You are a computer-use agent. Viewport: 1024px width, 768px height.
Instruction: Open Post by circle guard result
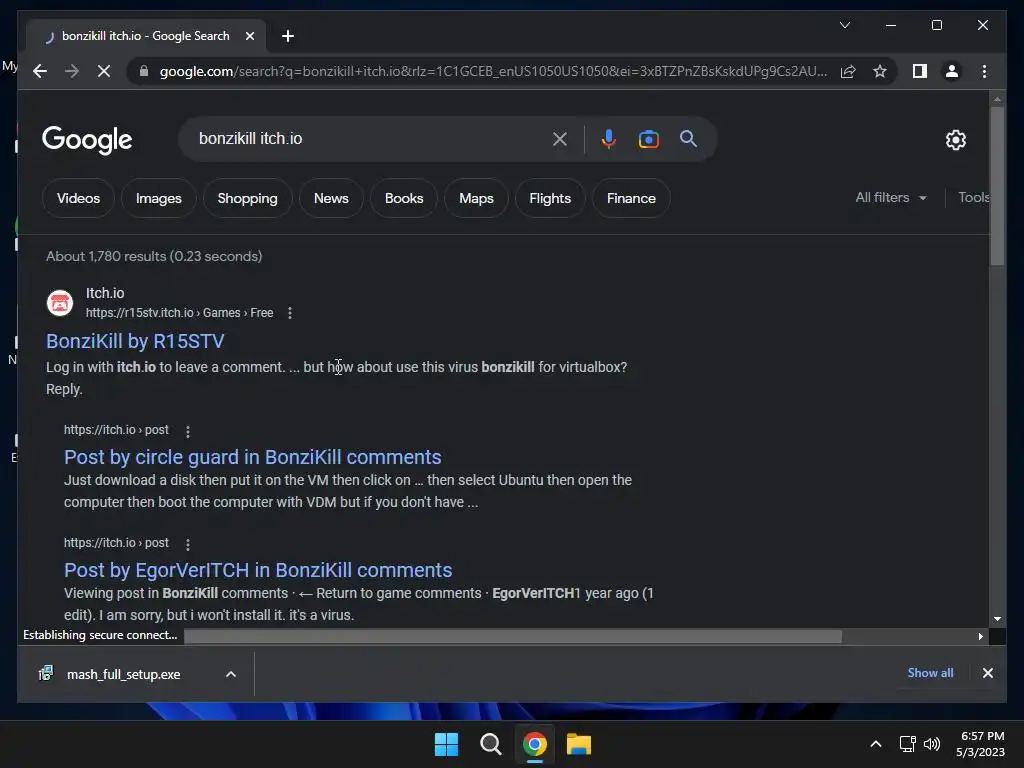point(253,457)
